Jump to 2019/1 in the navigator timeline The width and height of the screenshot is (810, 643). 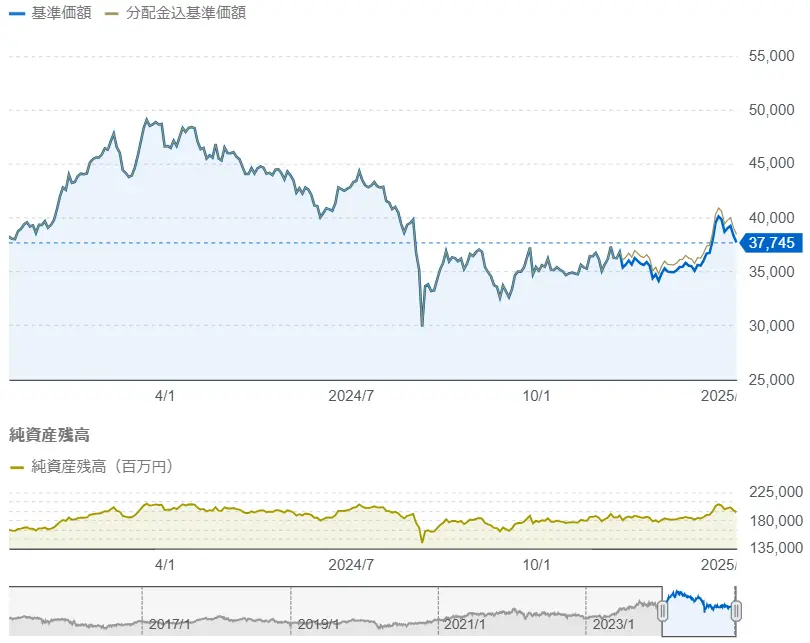[317, 624]
